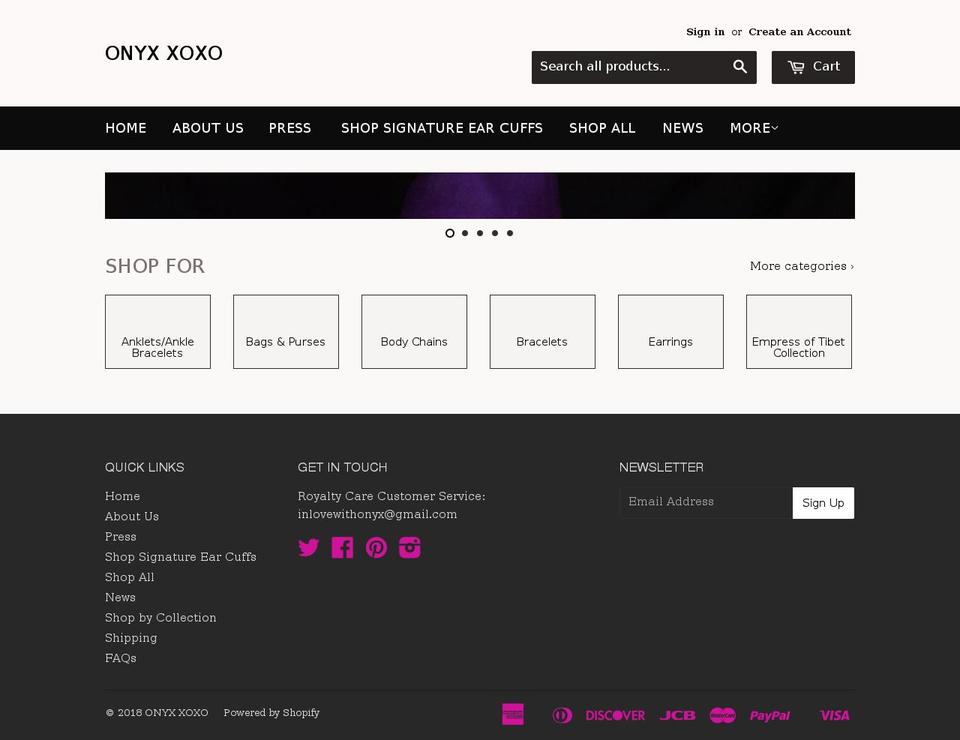Click footer Shop All quick link
960x740 pixels.
129,577
